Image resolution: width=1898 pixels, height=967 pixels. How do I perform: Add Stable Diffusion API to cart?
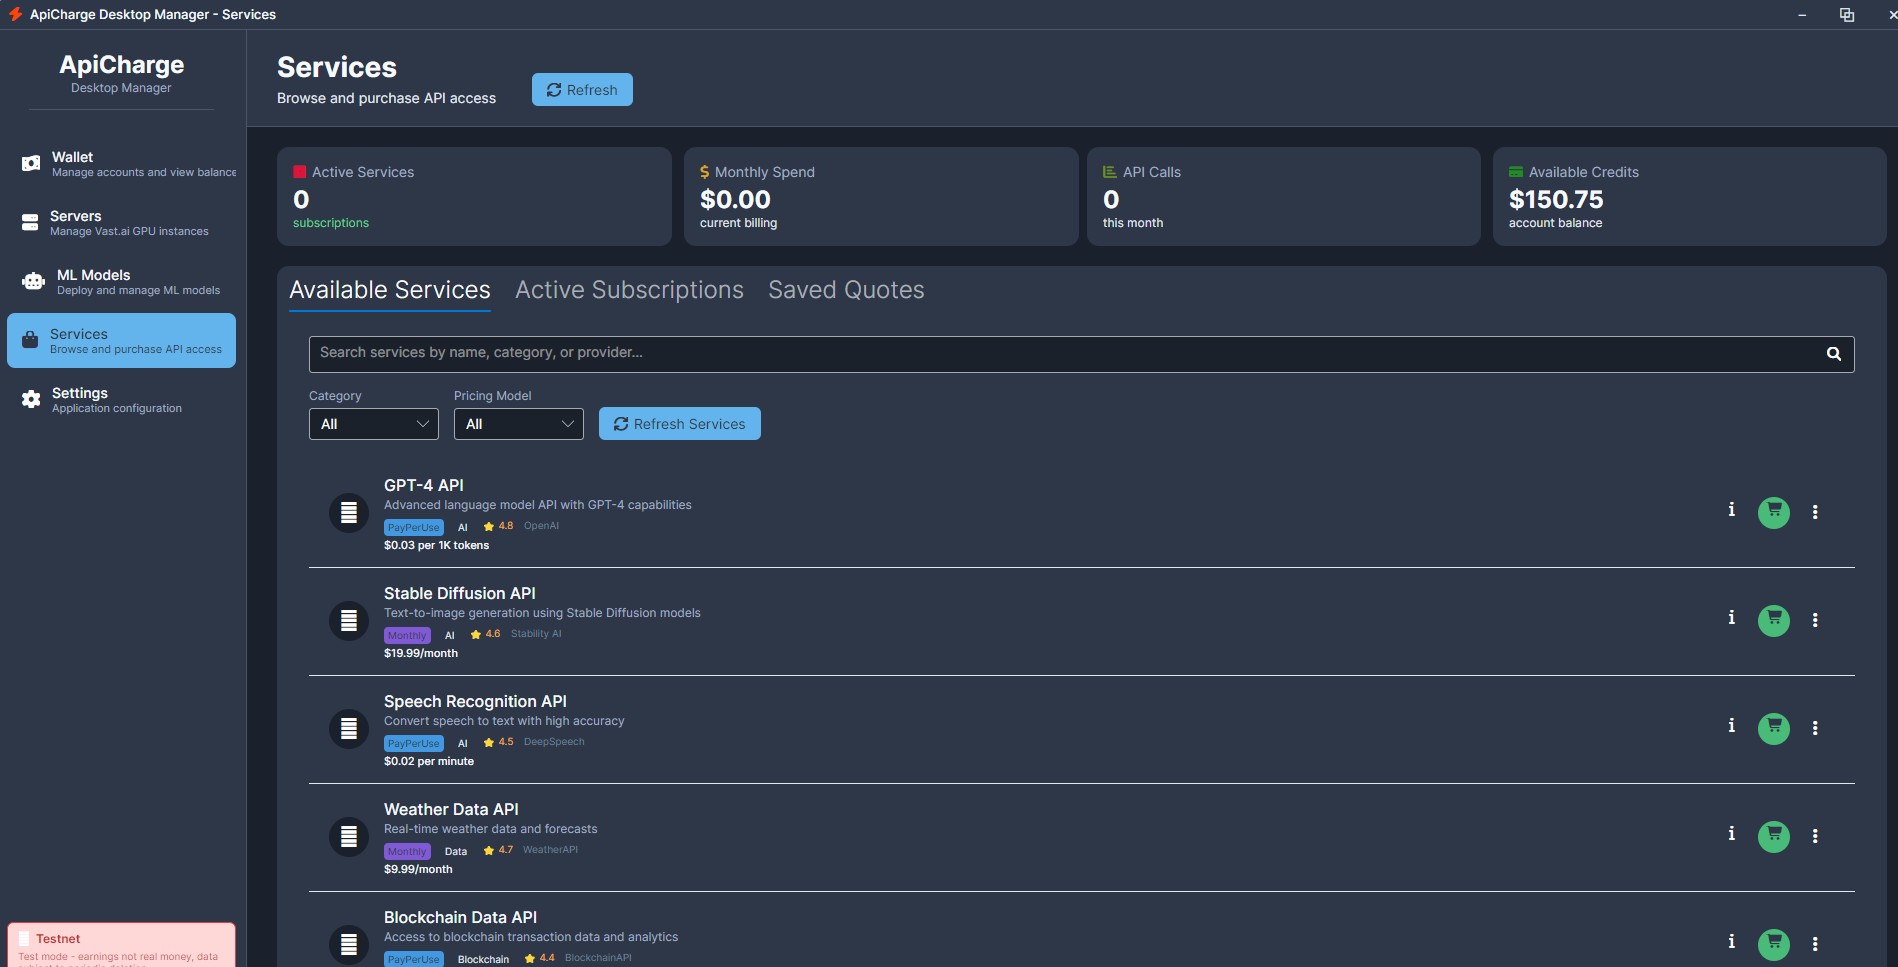(1773, 620)
